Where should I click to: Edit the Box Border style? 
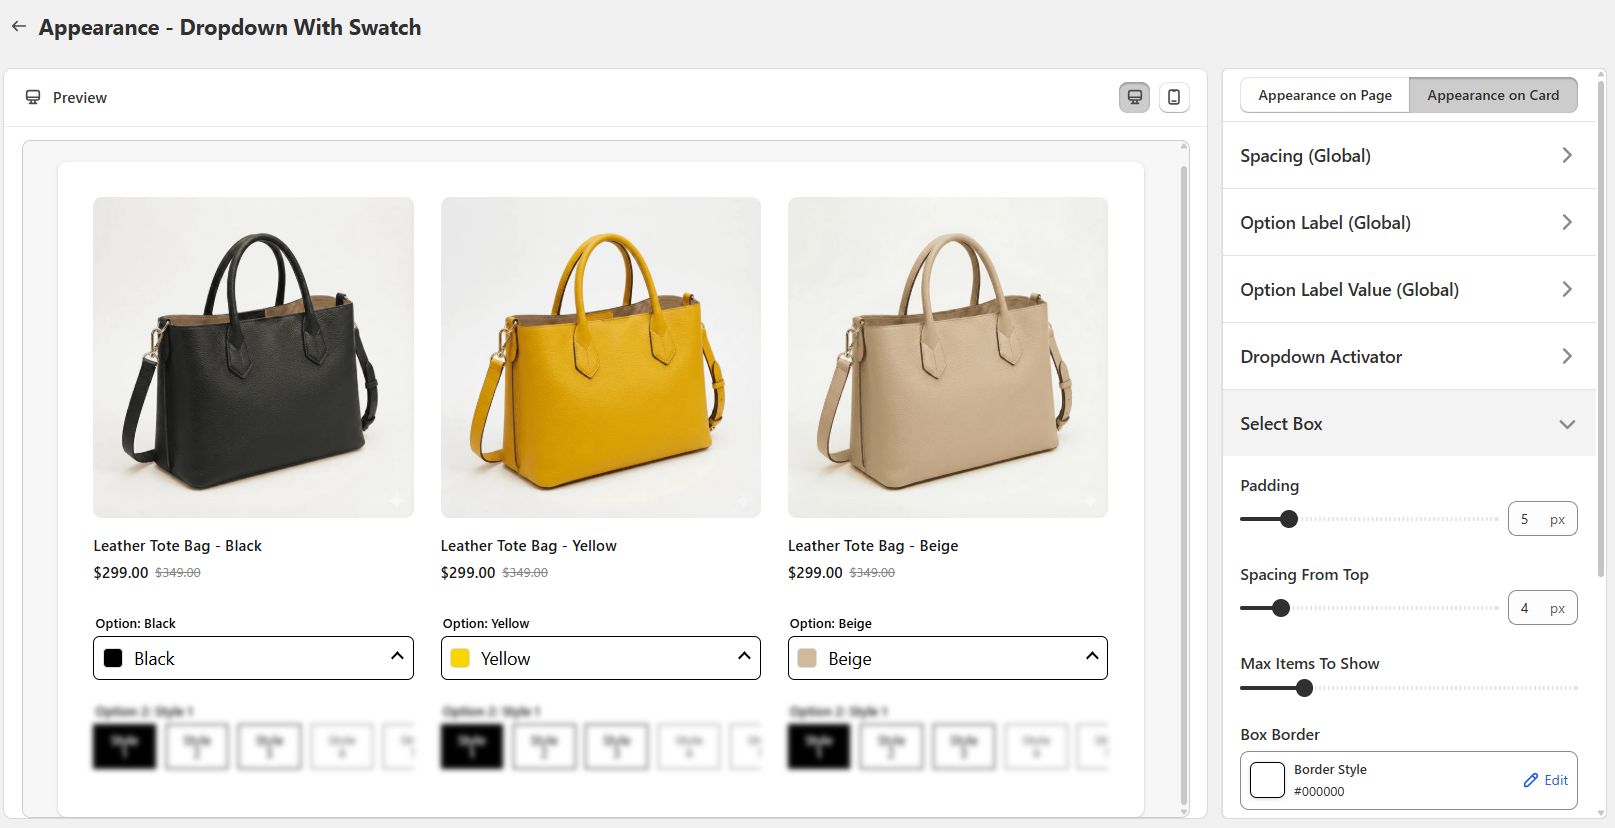pyautogui.click(x=1546, y=780)
